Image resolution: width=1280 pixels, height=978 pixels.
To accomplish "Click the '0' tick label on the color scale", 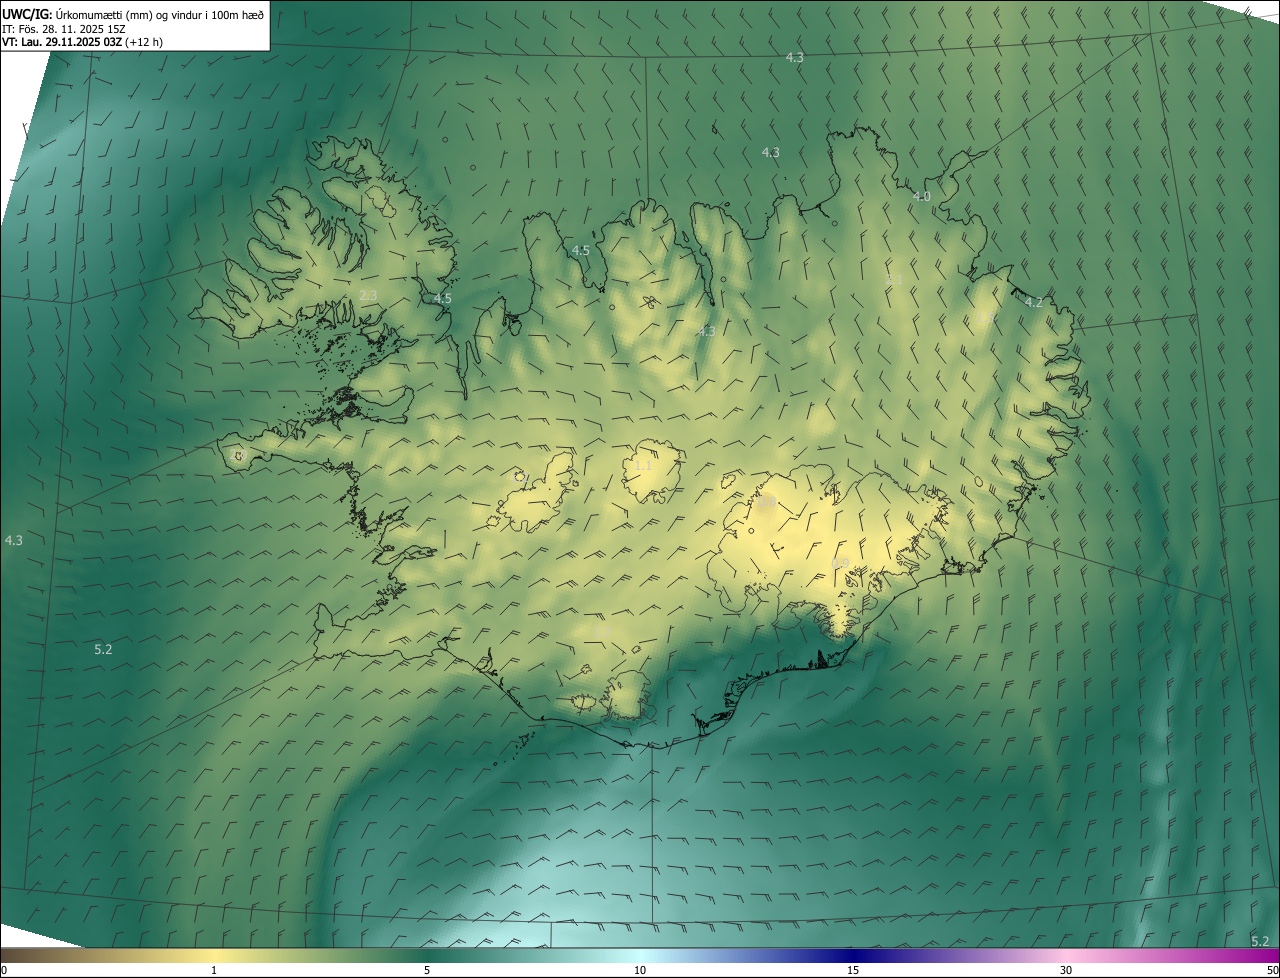I will [x=4, y=970].
